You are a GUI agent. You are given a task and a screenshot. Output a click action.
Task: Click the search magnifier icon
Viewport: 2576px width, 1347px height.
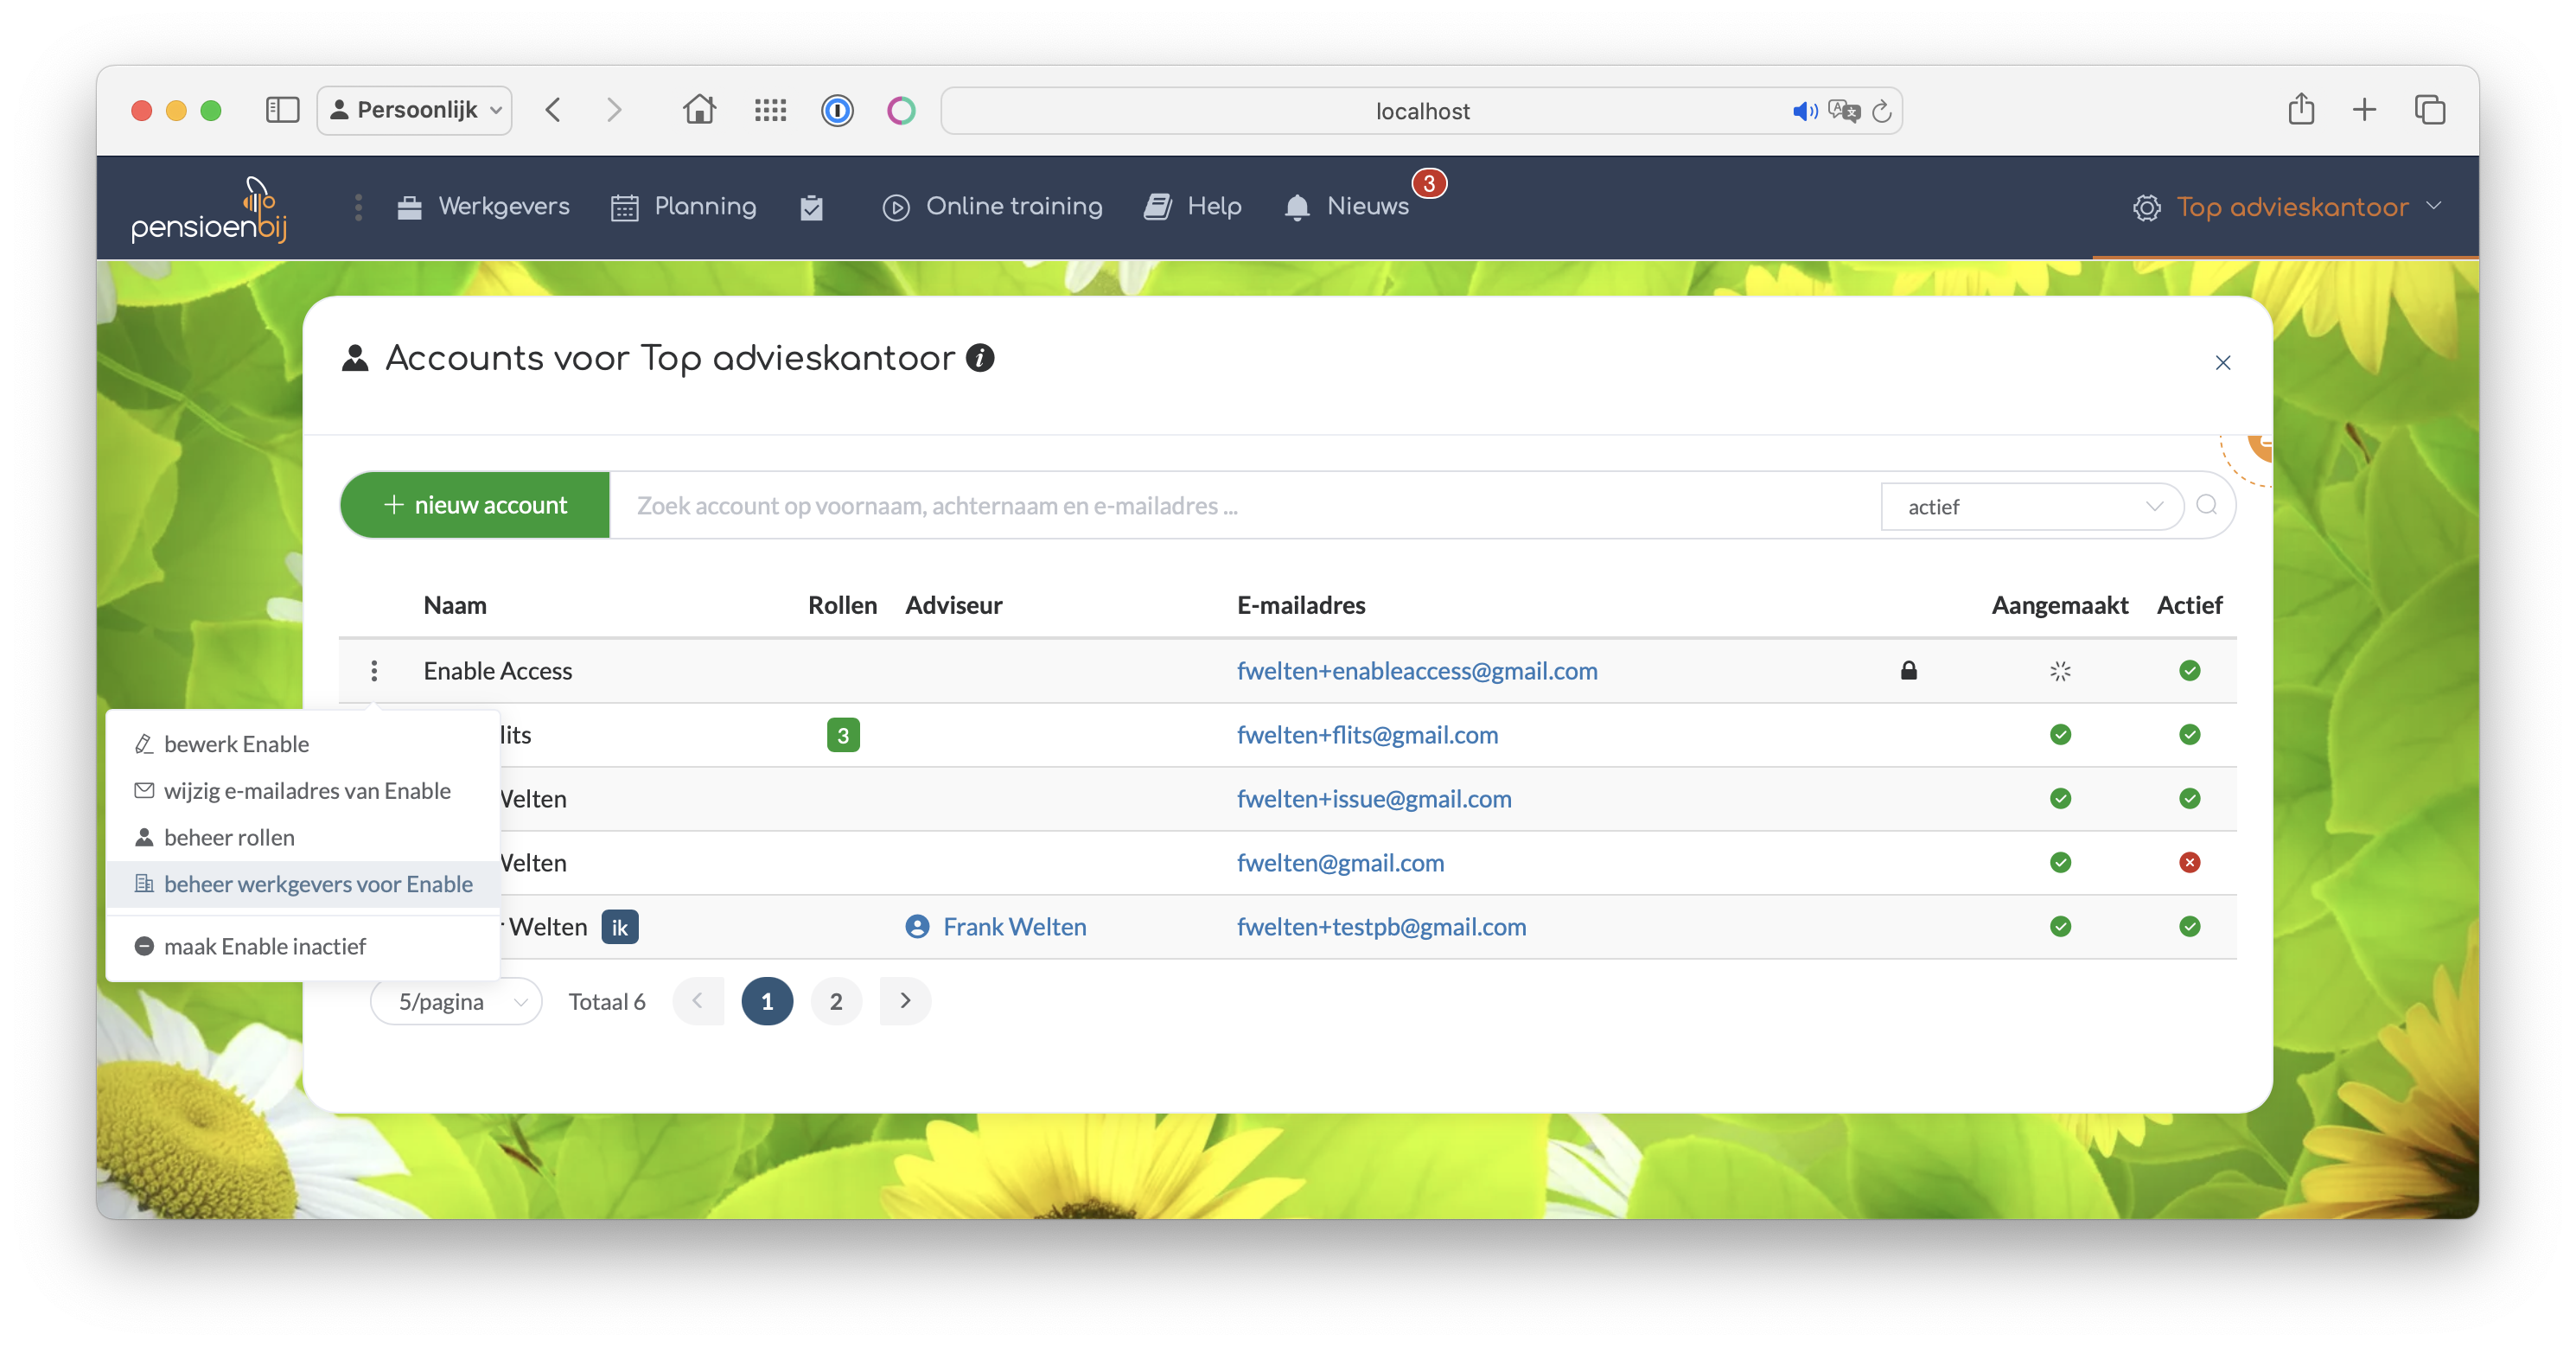[2206, 505]
